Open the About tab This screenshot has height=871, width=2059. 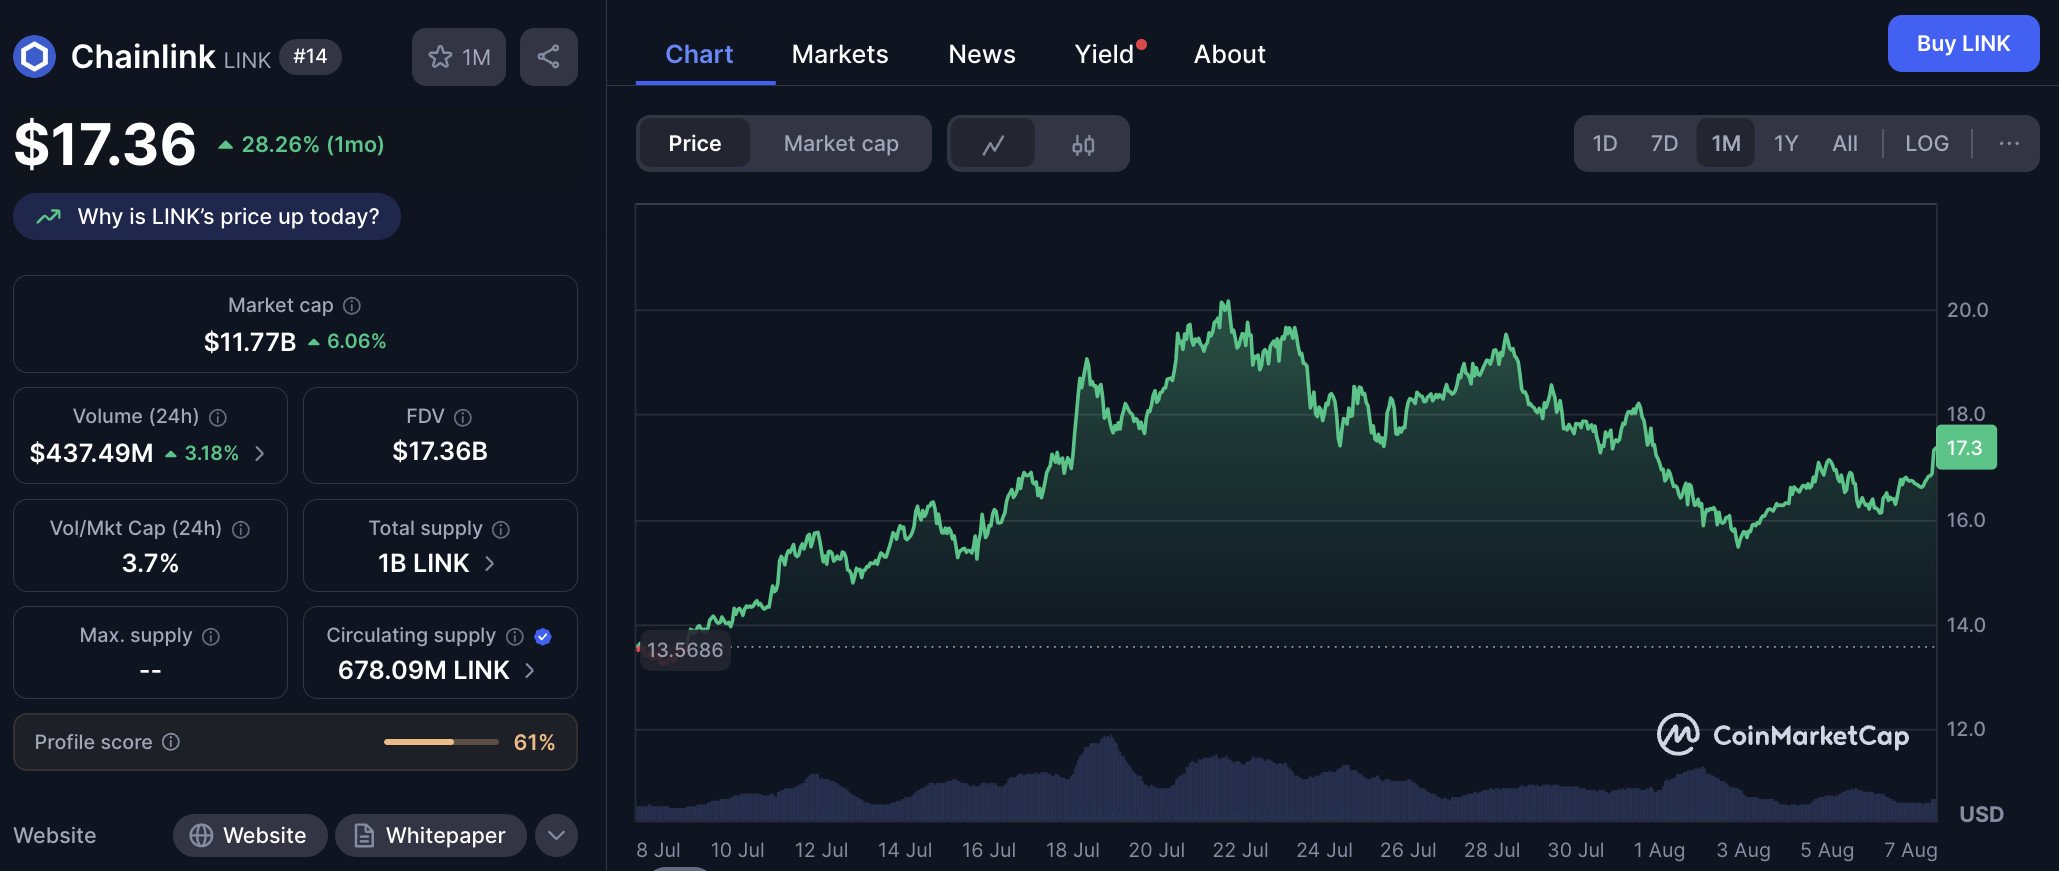pyautogui.click(x=1230, y=55)
